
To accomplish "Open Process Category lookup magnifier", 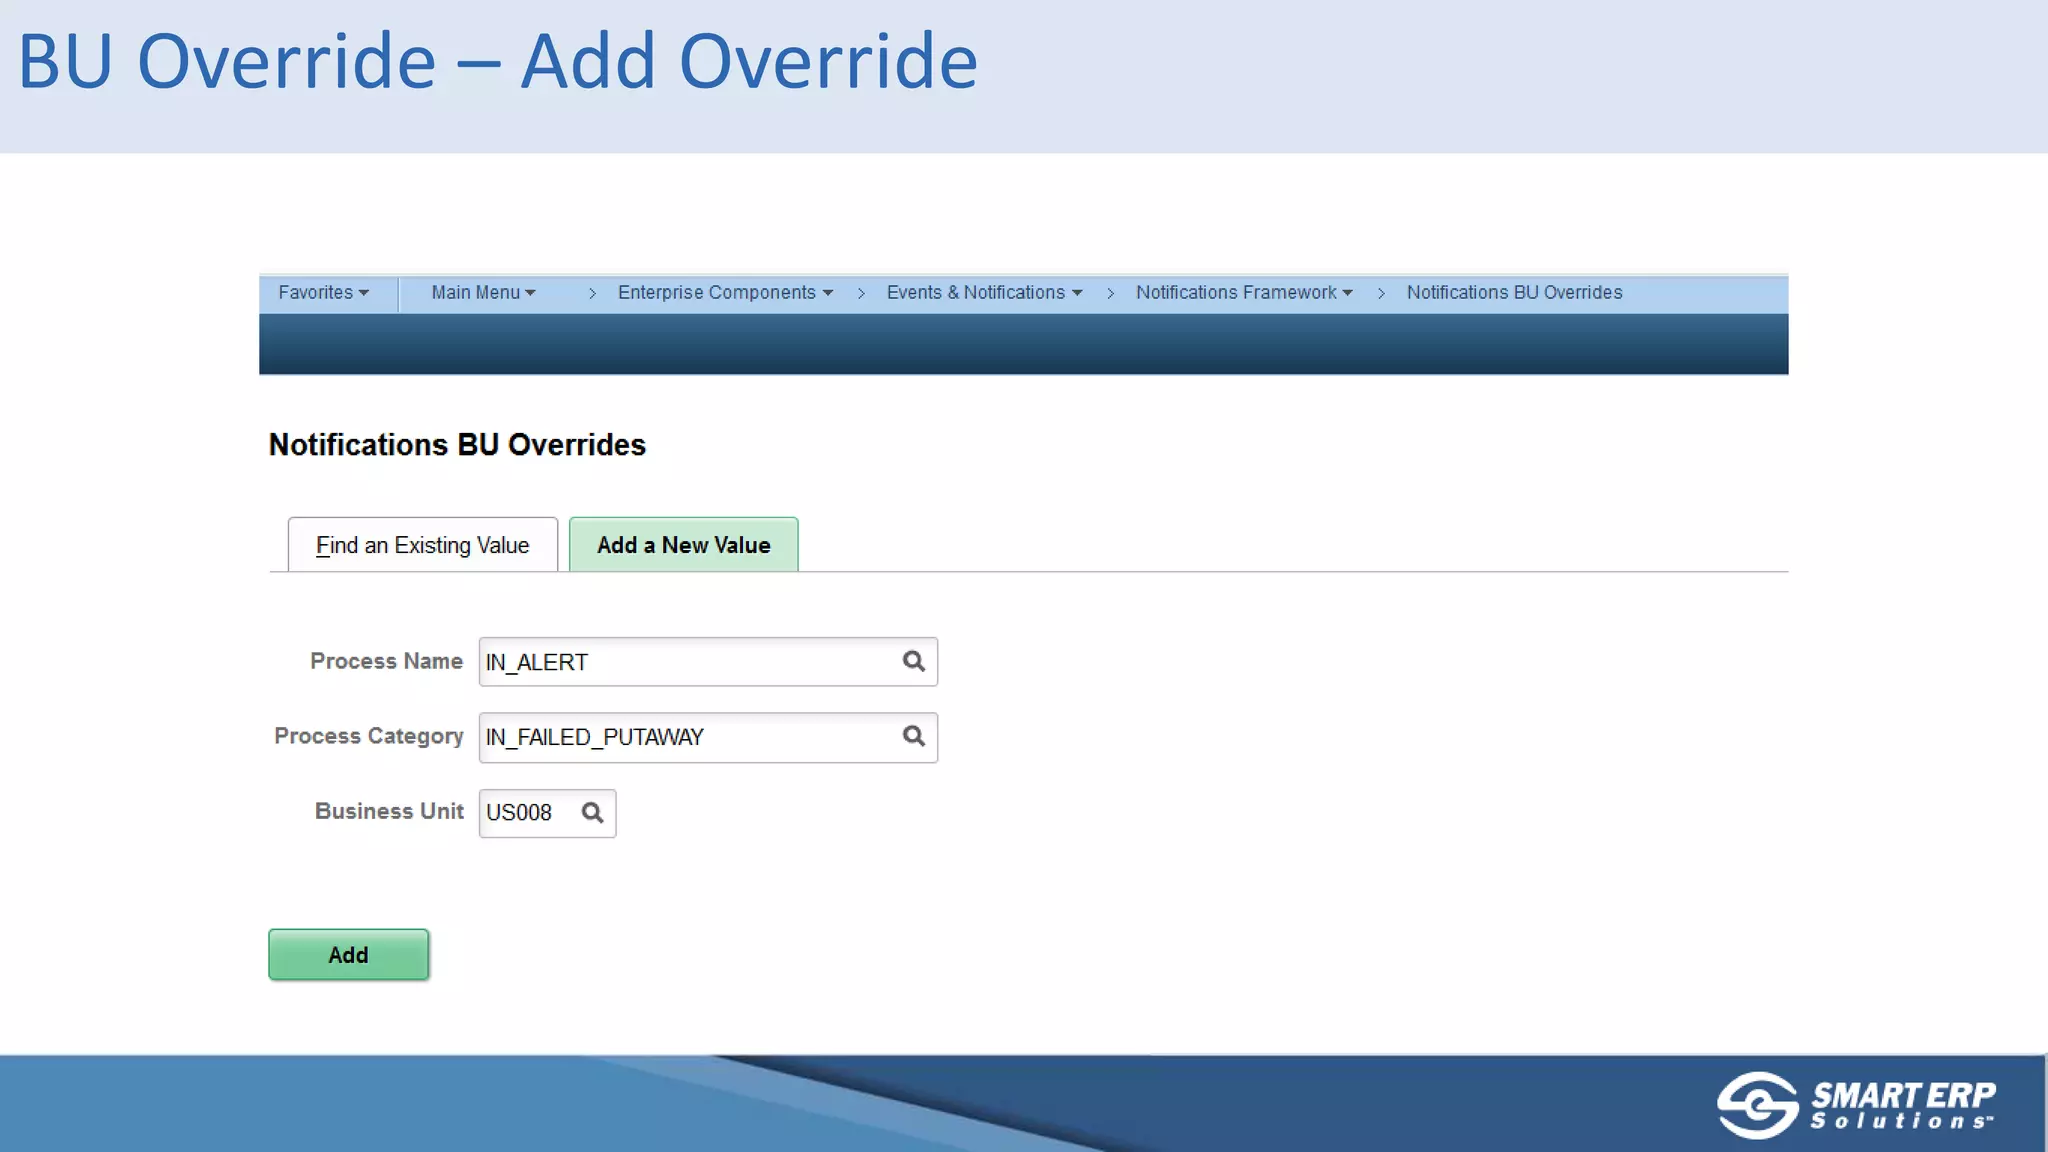I will [x=913, y=736].
